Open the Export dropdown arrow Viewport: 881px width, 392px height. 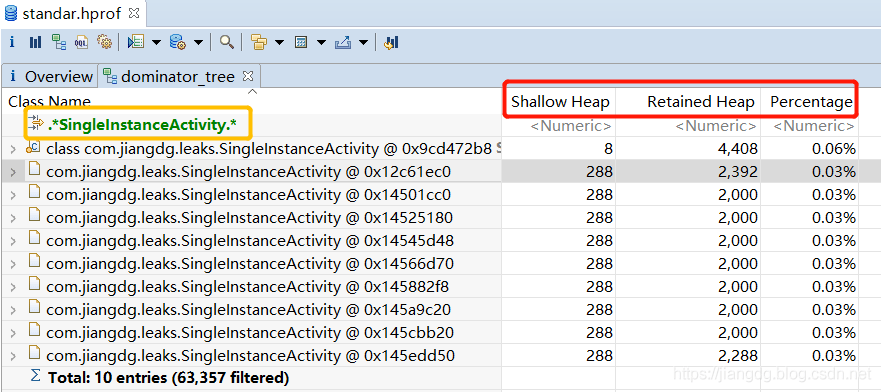point(363,43)
